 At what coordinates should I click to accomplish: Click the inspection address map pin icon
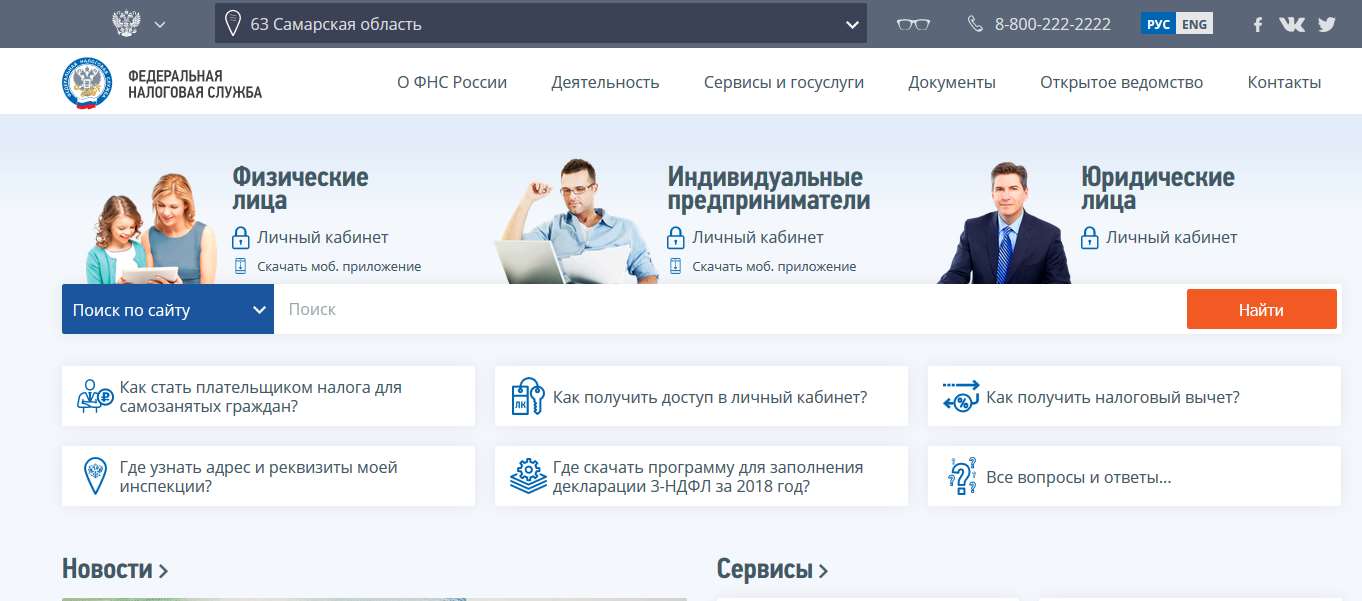point(95,477)
